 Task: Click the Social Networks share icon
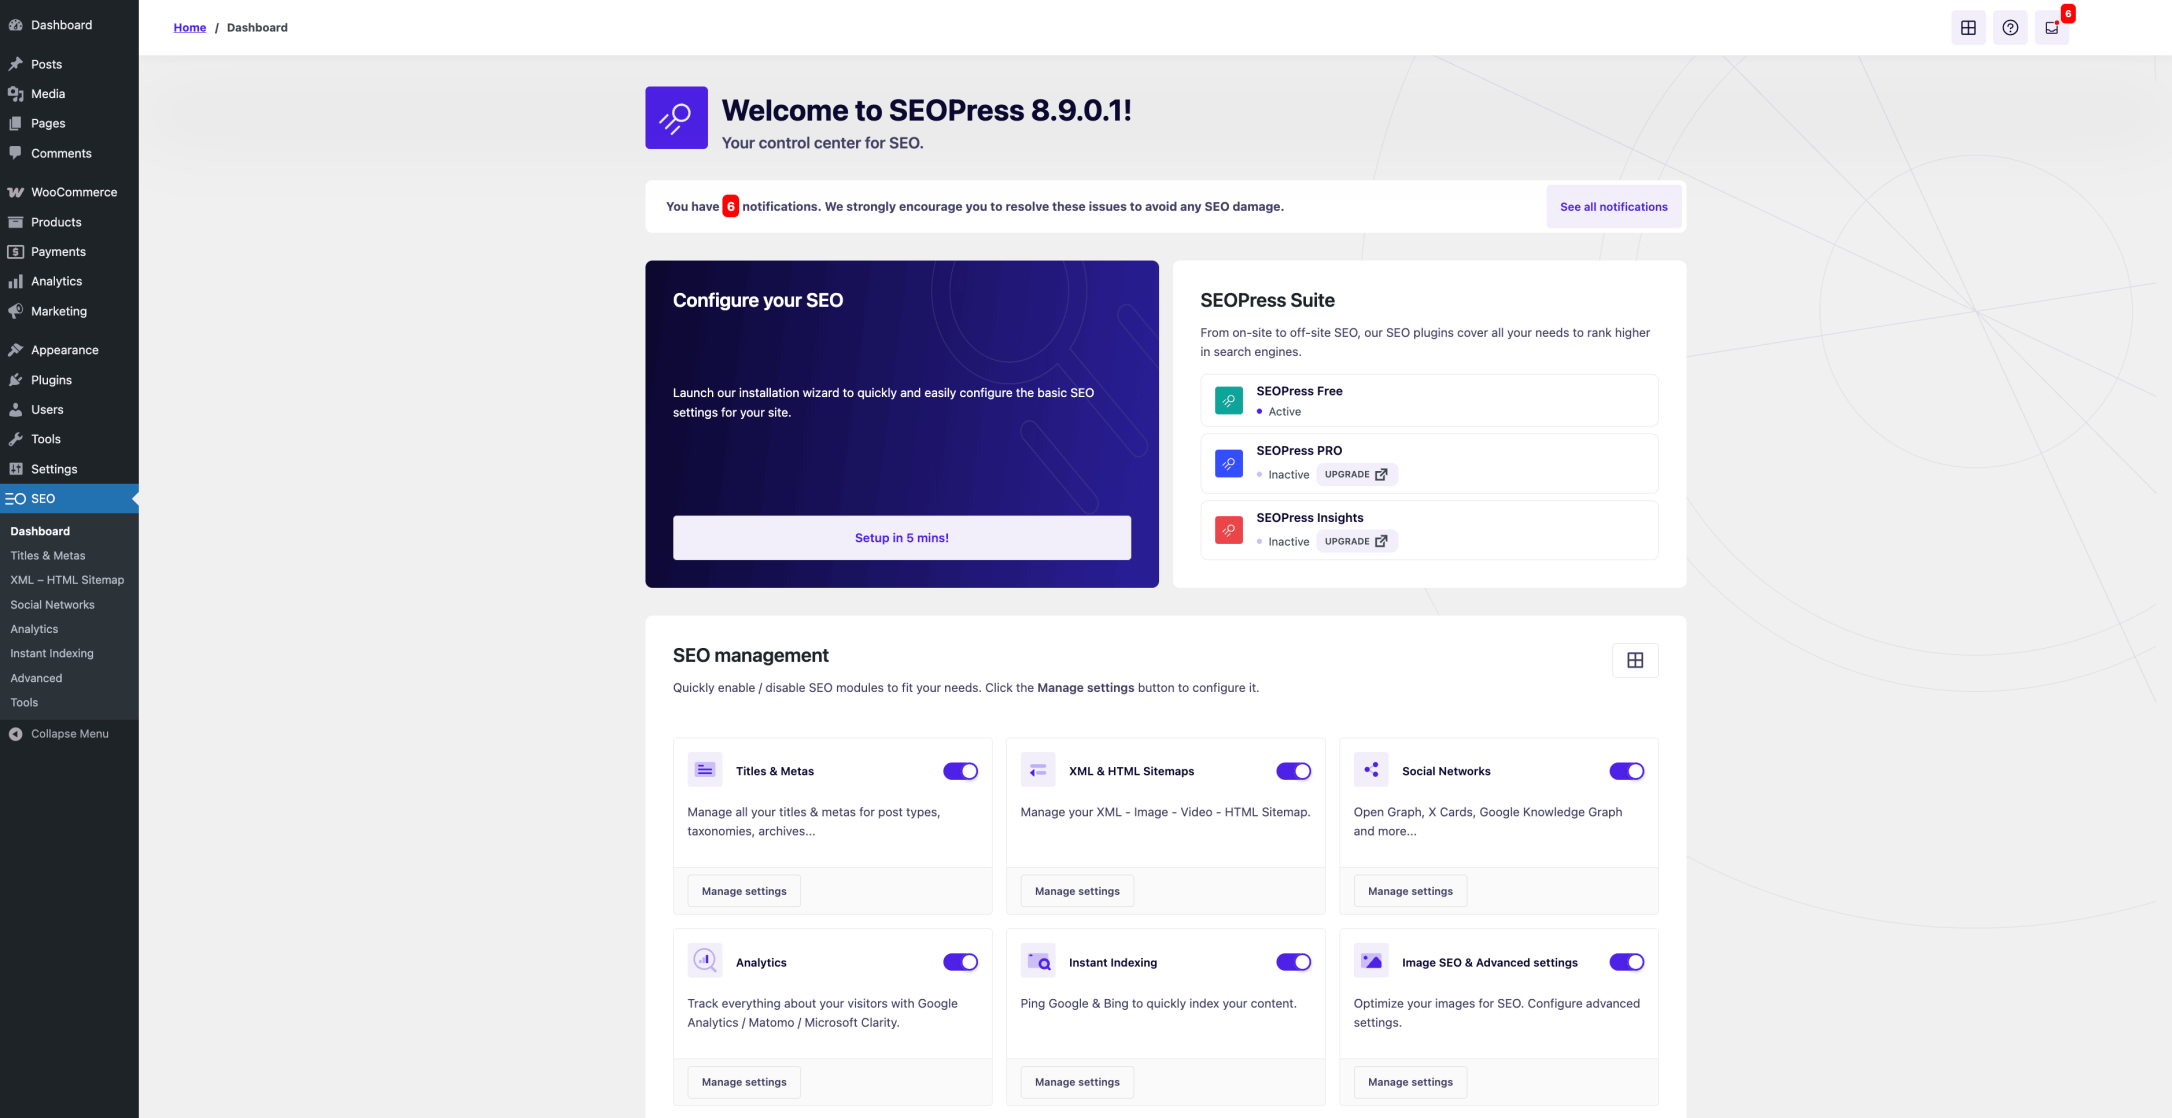pos(1371,770)
